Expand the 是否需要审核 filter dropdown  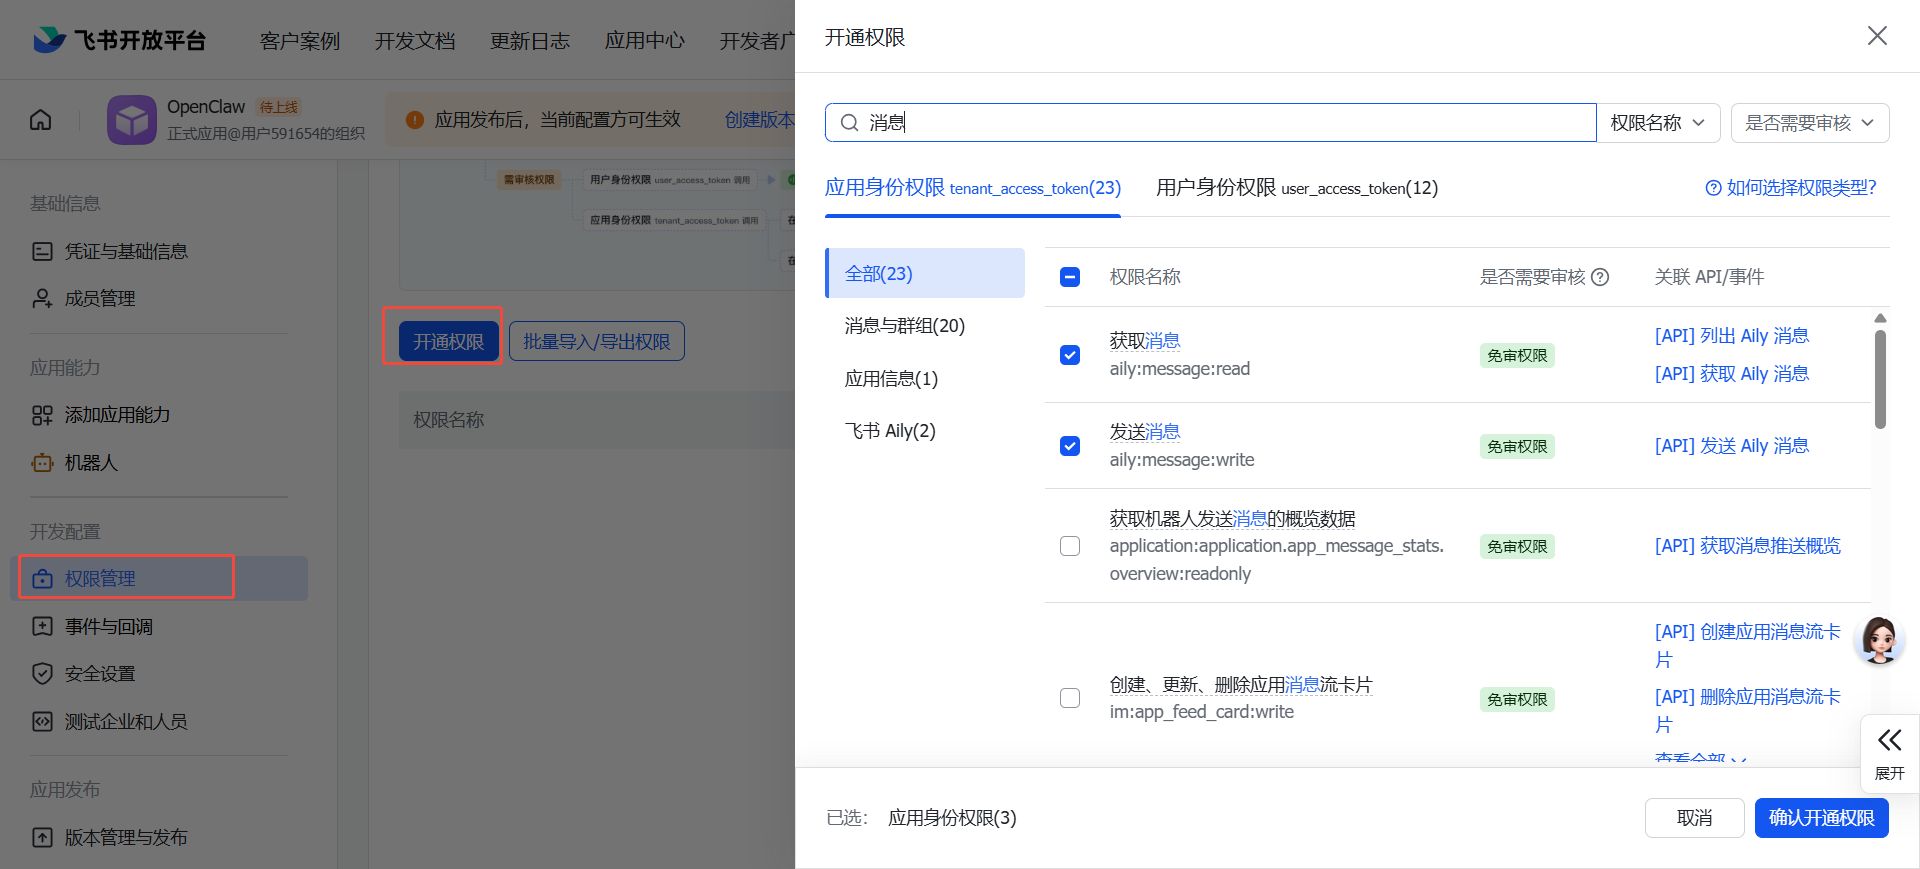1809,123
